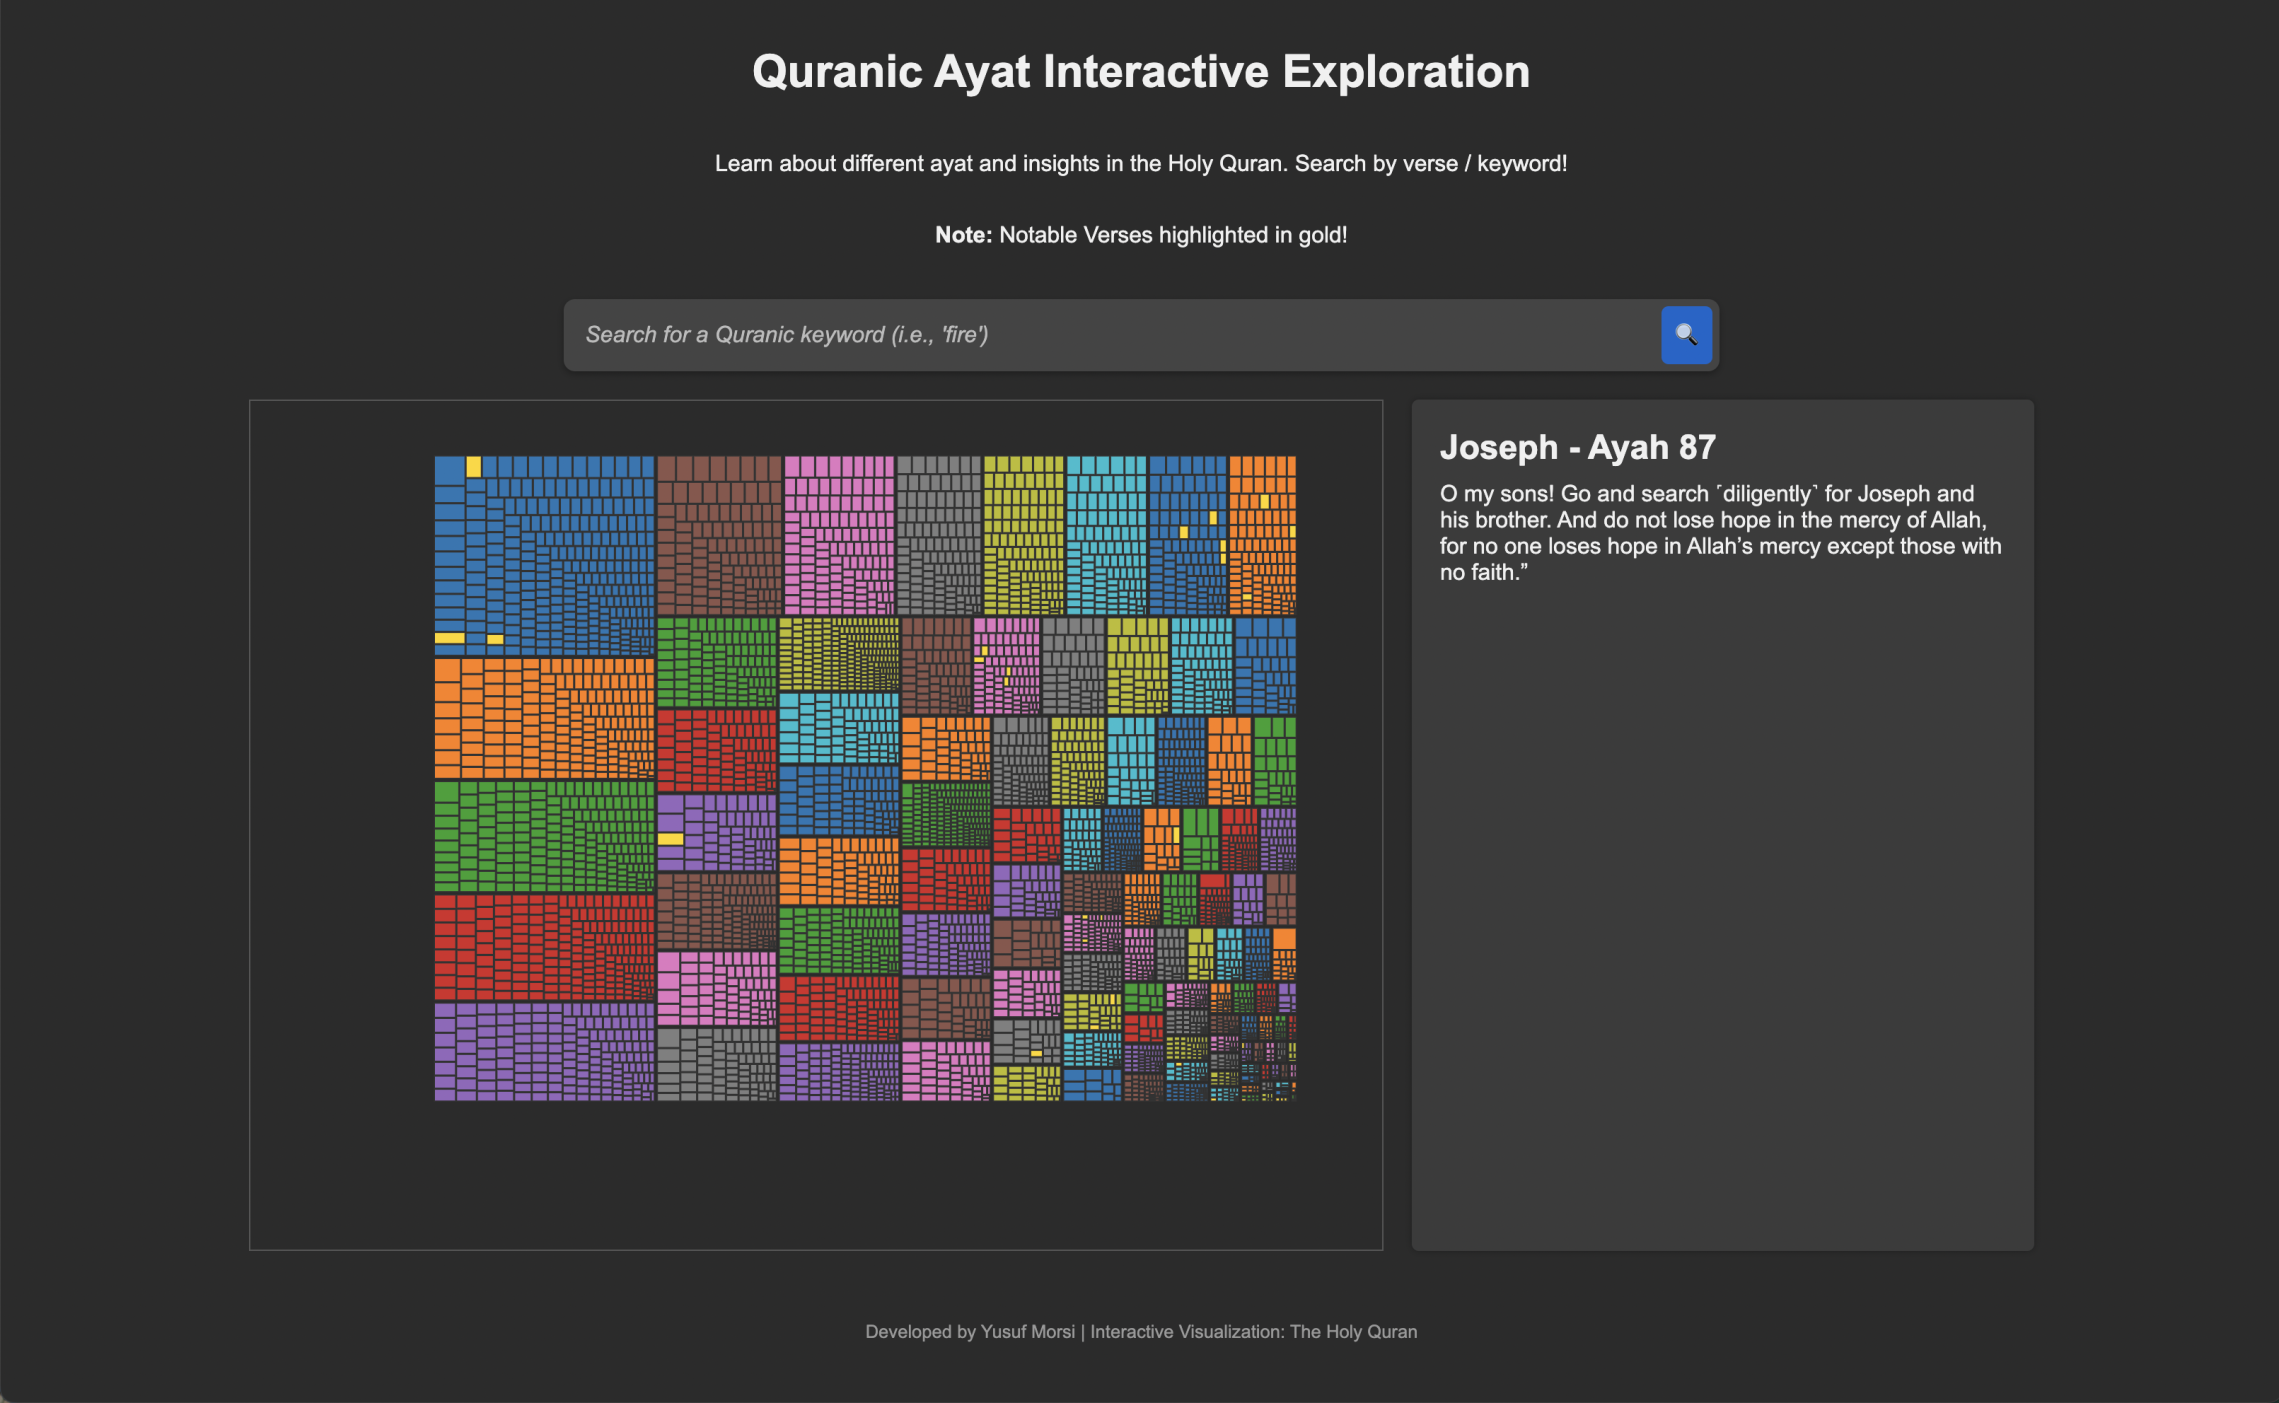The image size is (2279, 1403).
Task: Select gold cell in the middle-column purple block
Action: click(670, 839)
